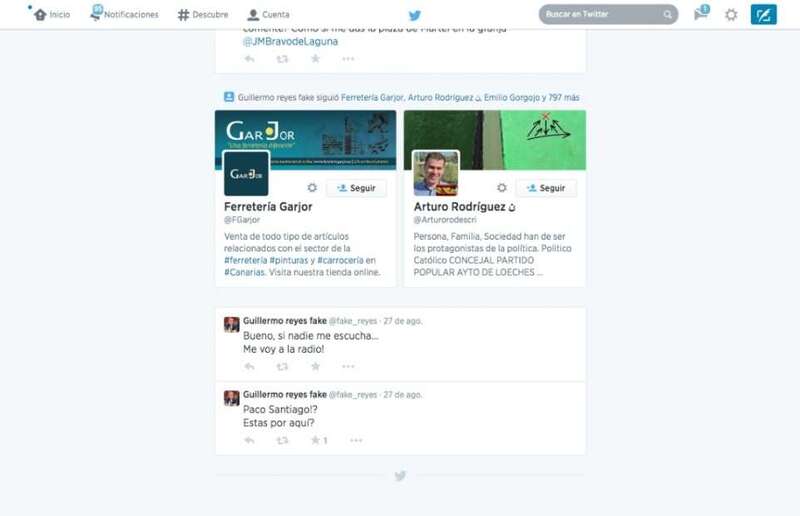Screen dimensions: 800x516
Task: Click the search magnifier icon
Action: (x=667, y=15)
